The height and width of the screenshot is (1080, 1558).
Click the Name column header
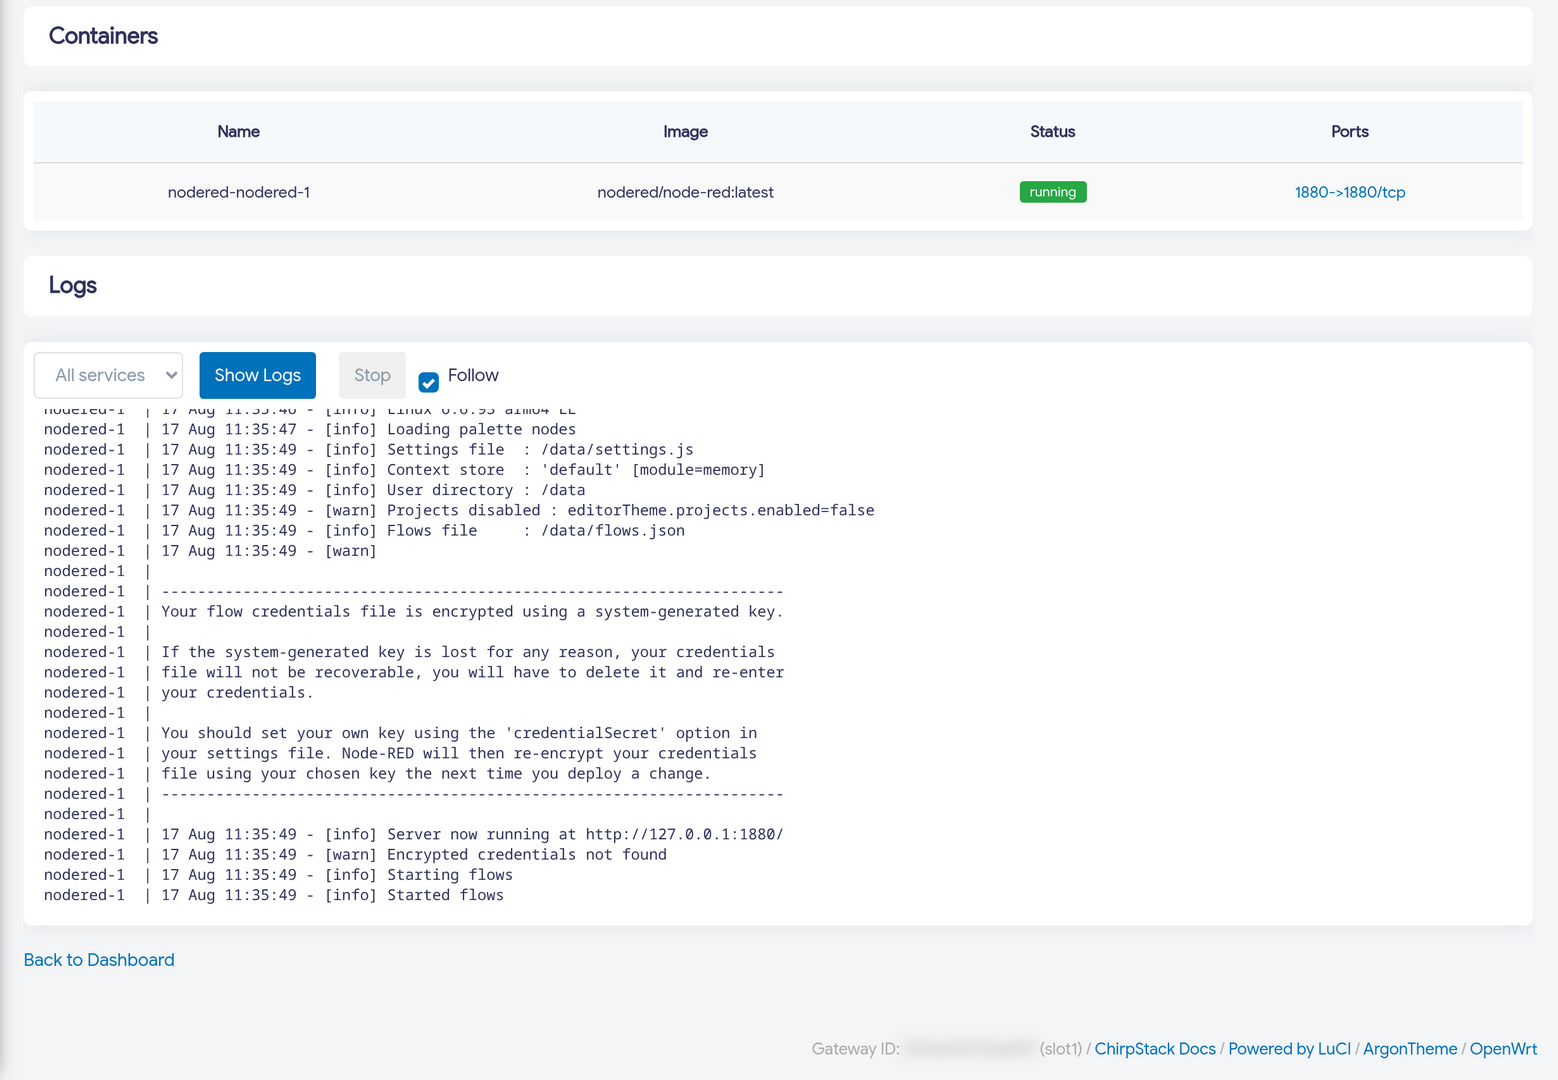pyautogui.click(x=239, y=132)
